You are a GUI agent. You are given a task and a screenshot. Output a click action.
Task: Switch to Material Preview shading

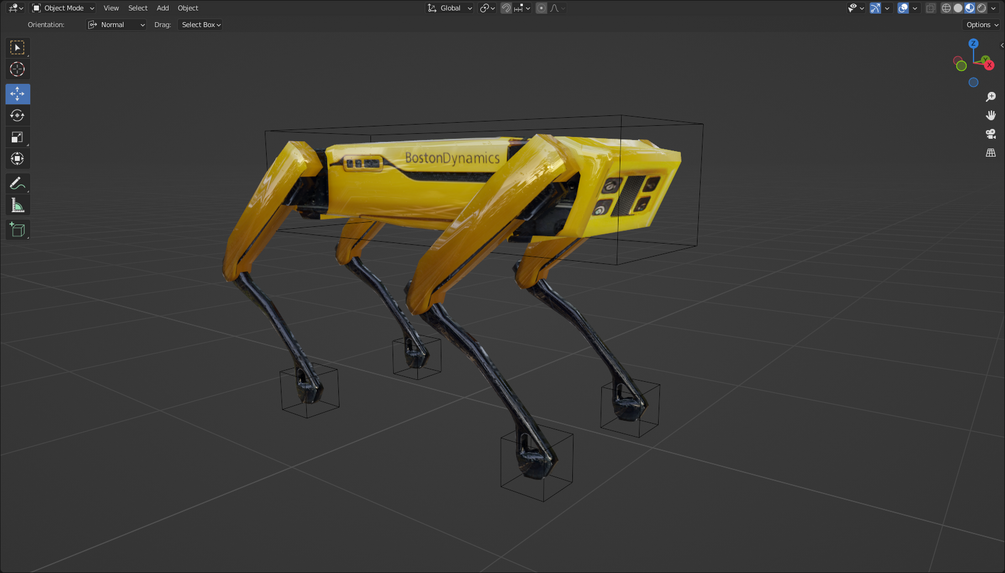(970, 8)
